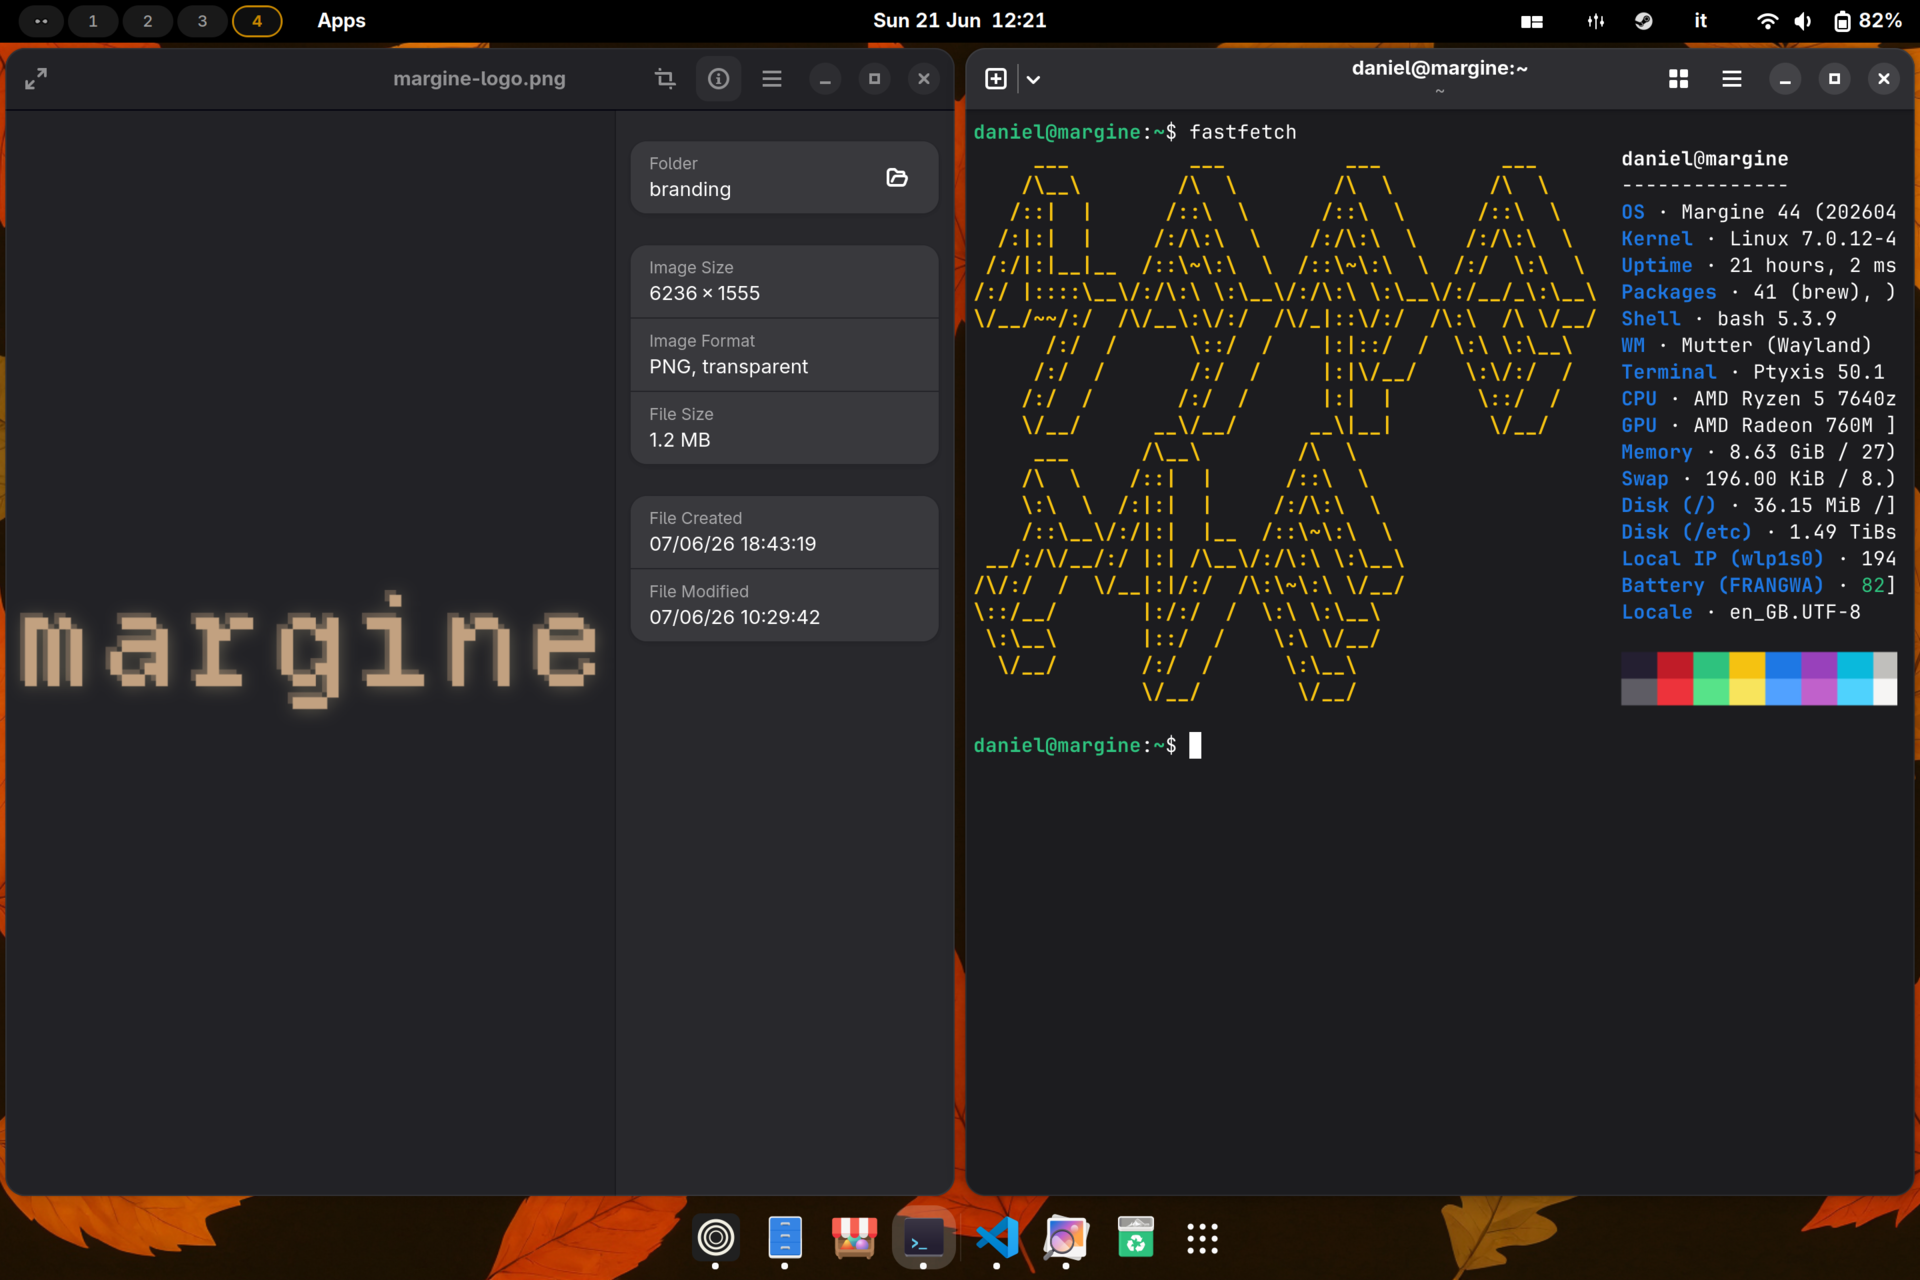Launch the concentric-circles app in dock
Viewport: 1920px width, 1280px height.
716,1238
